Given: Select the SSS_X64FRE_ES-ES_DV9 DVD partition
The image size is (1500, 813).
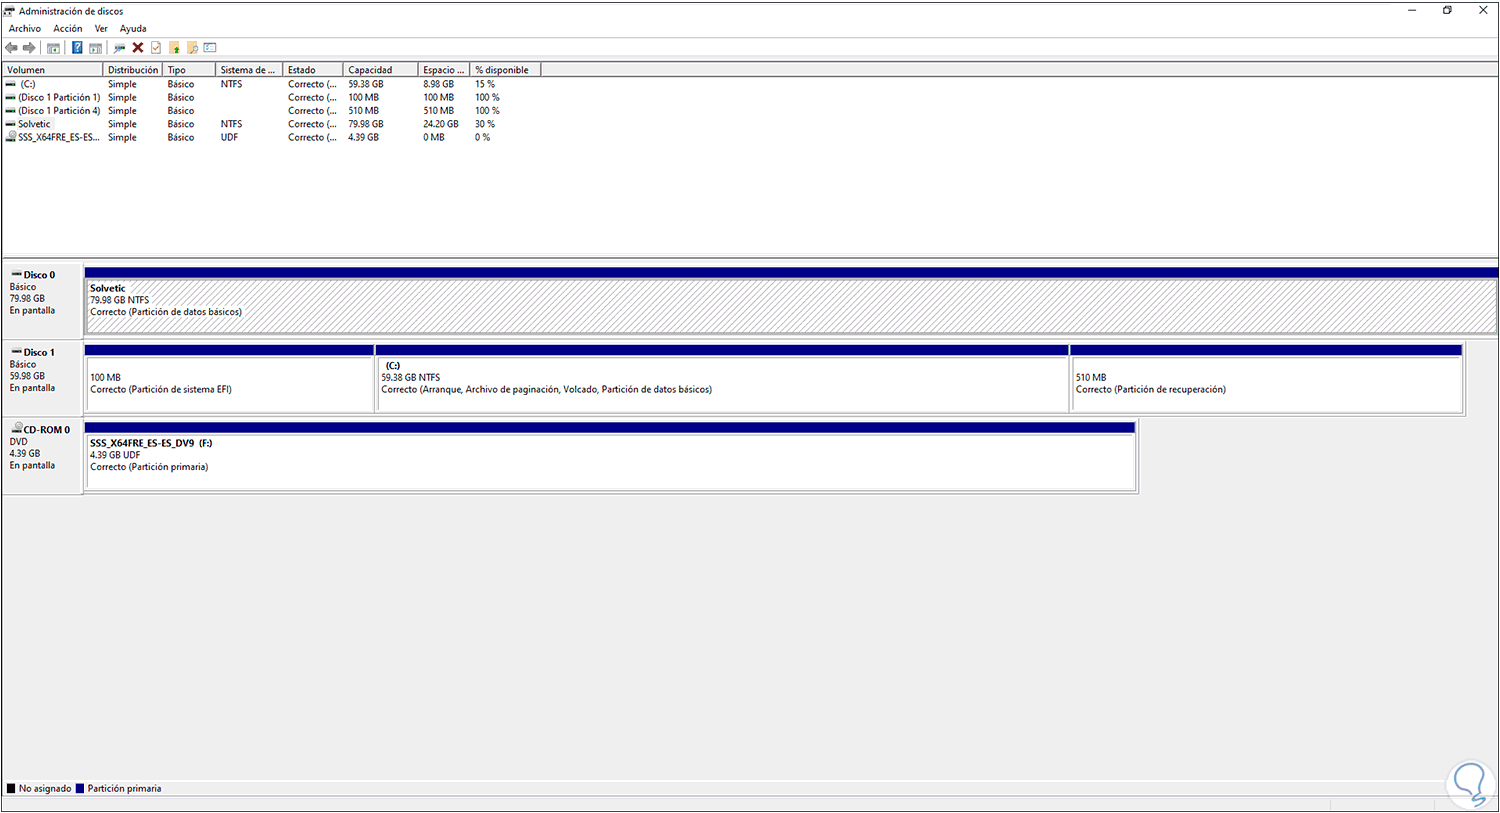Looking at the screenshot, I should pyautogui.click(x=600, y=455).
